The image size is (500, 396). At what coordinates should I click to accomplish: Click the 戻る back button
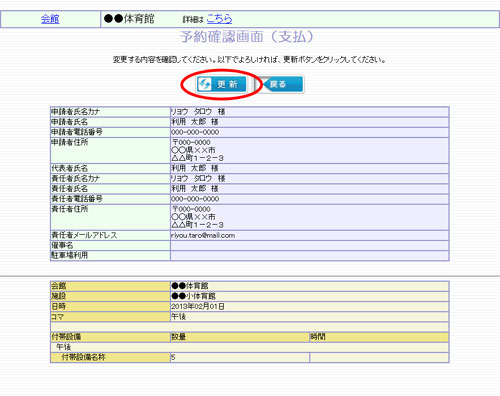282,84
